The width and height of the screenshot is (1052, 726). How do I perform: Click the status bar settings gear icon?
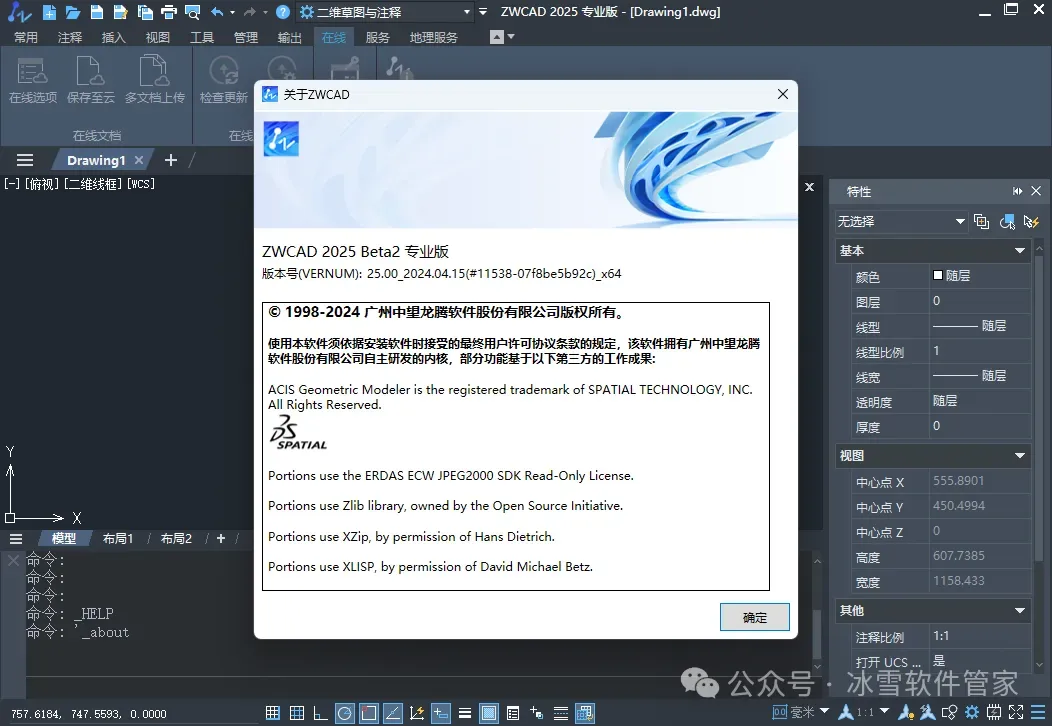point(971,712)
